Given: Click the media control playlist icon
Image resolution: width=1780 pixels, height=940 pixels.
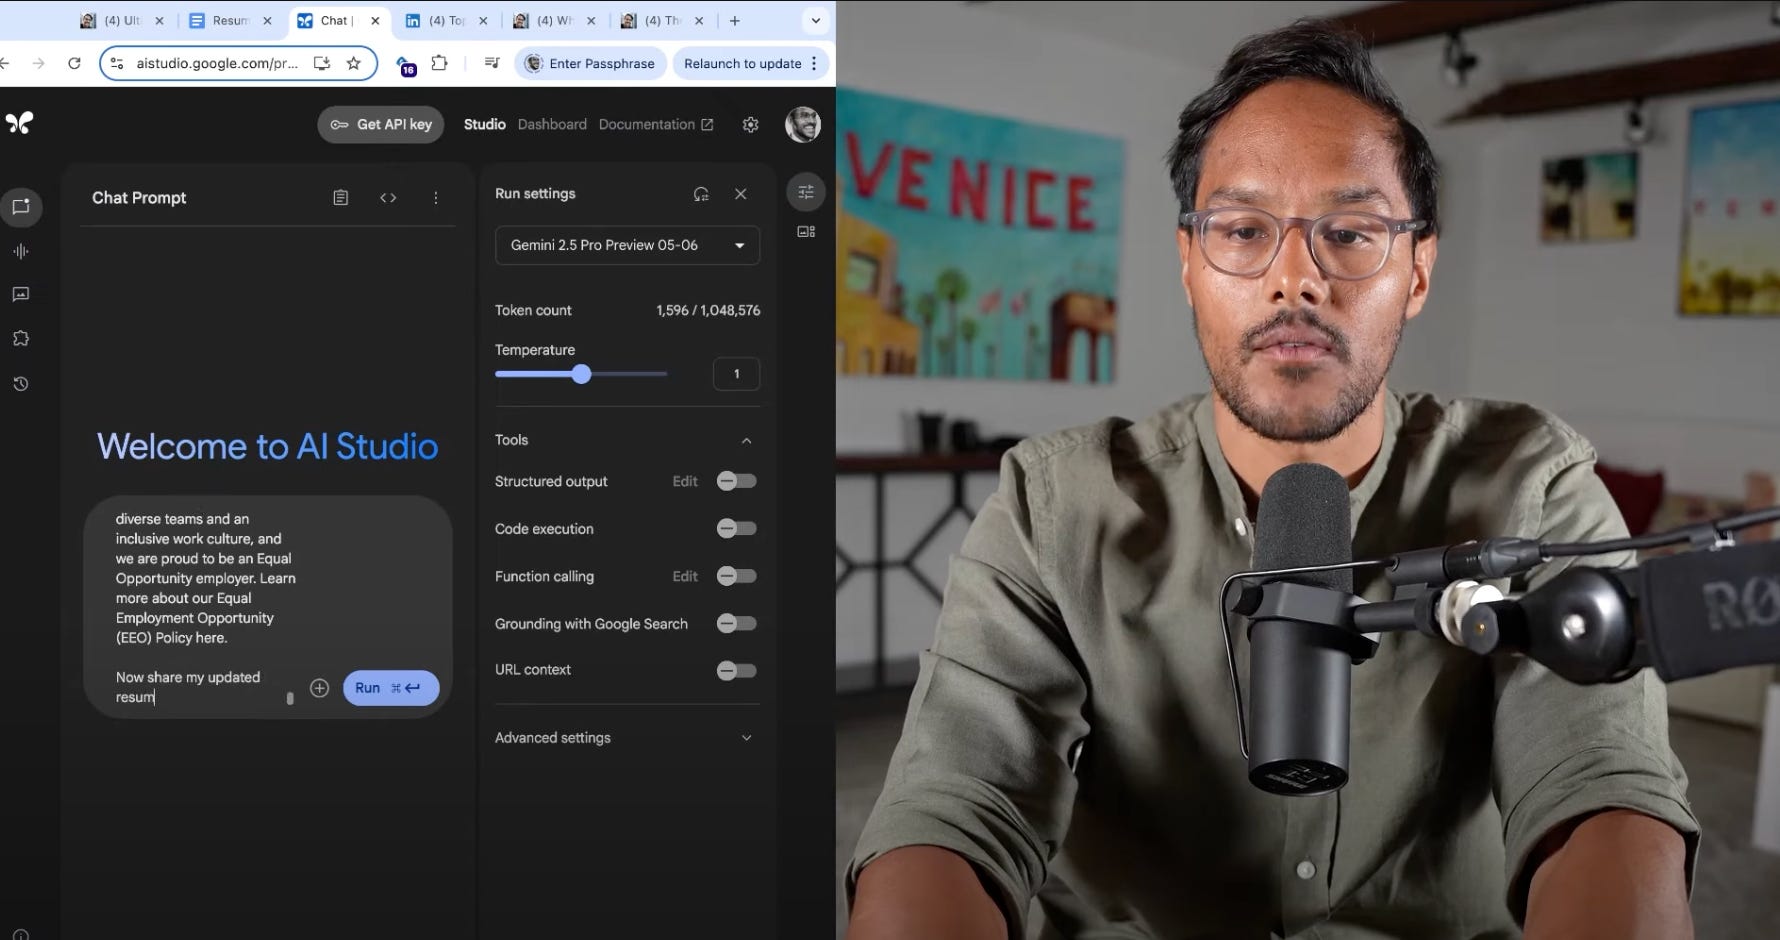Looking at the screenshot, I should point(491,63).
